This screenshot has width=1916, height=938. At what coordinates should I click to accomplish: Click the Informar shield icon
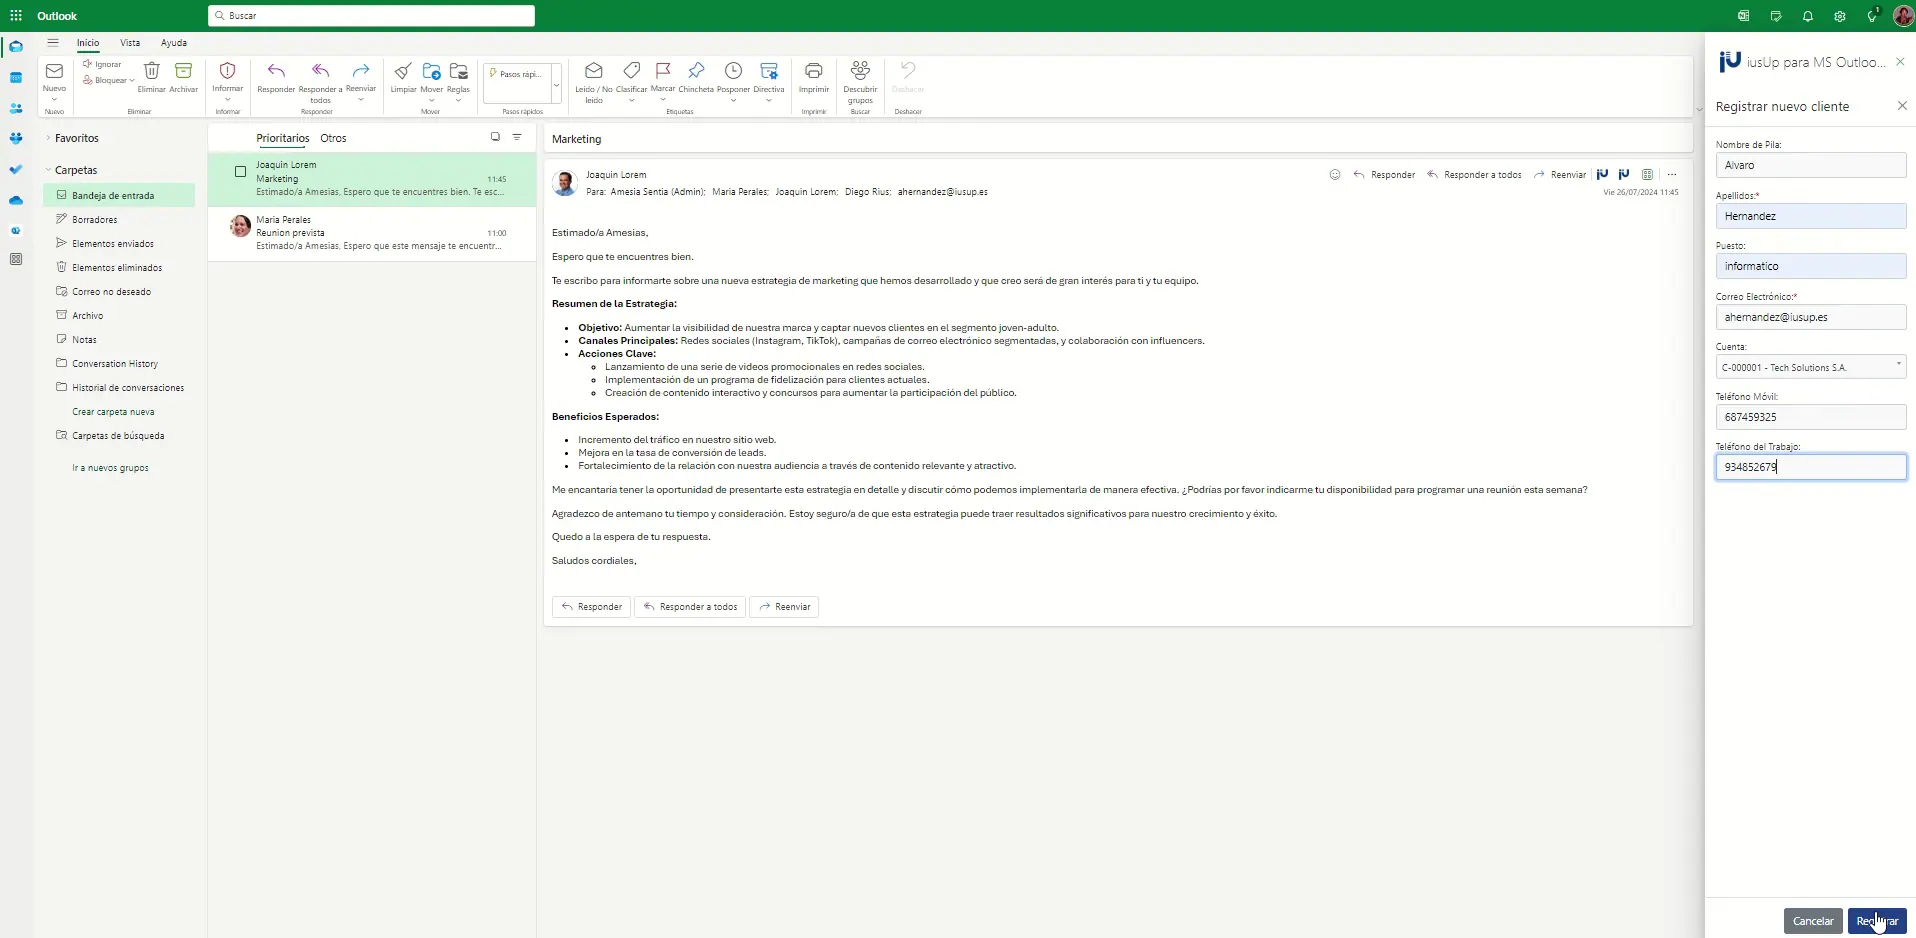pos(227,72)
